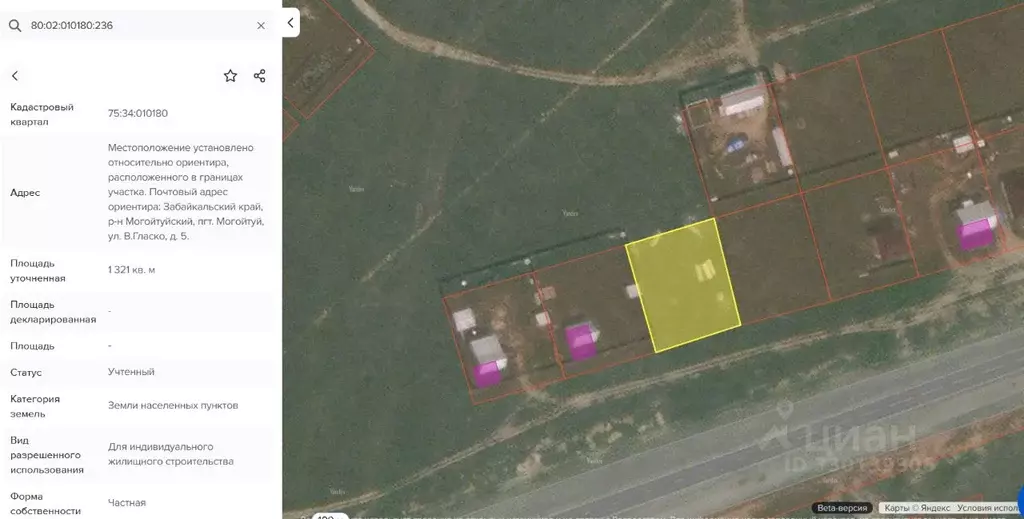
Task: Click pink building in the leftmost parcel
Action: tap(487, 375)
